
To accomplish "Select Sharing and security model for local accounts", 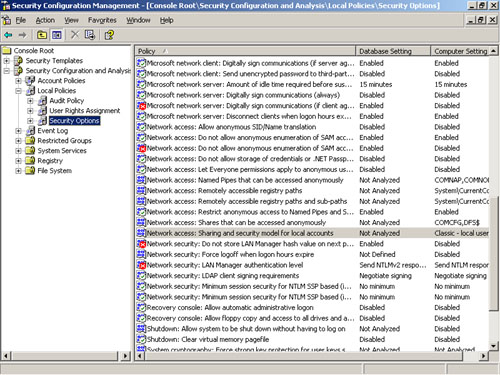I will (313, 233).
